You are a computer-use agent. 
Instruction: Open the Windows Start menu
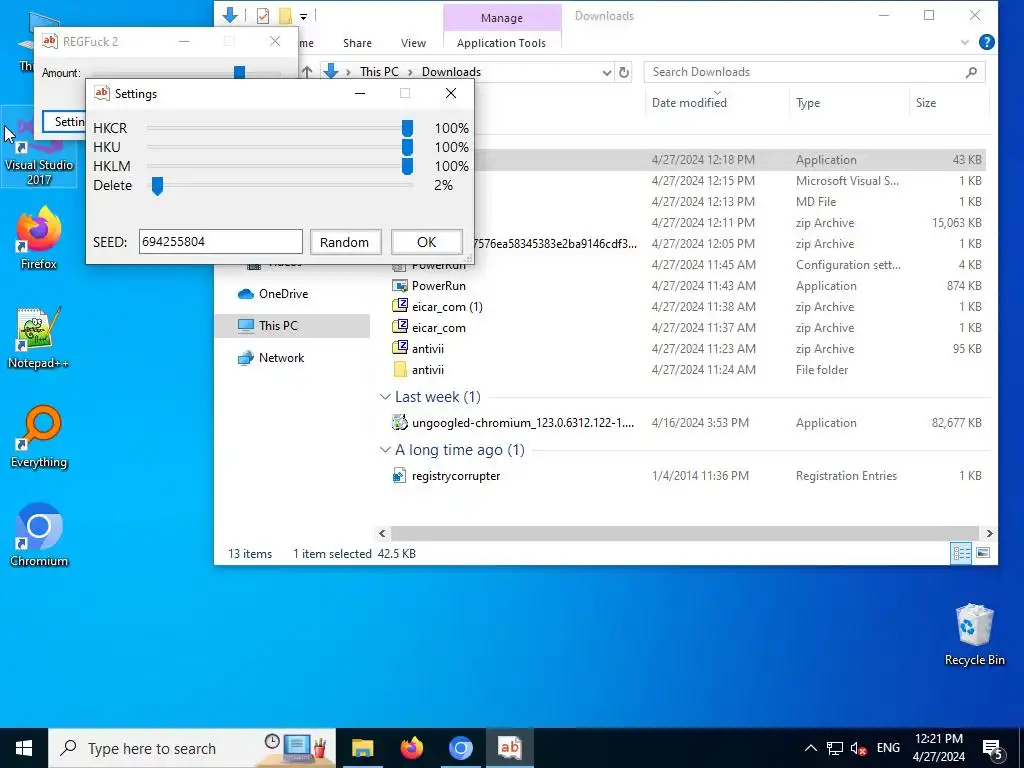(24, 748)
